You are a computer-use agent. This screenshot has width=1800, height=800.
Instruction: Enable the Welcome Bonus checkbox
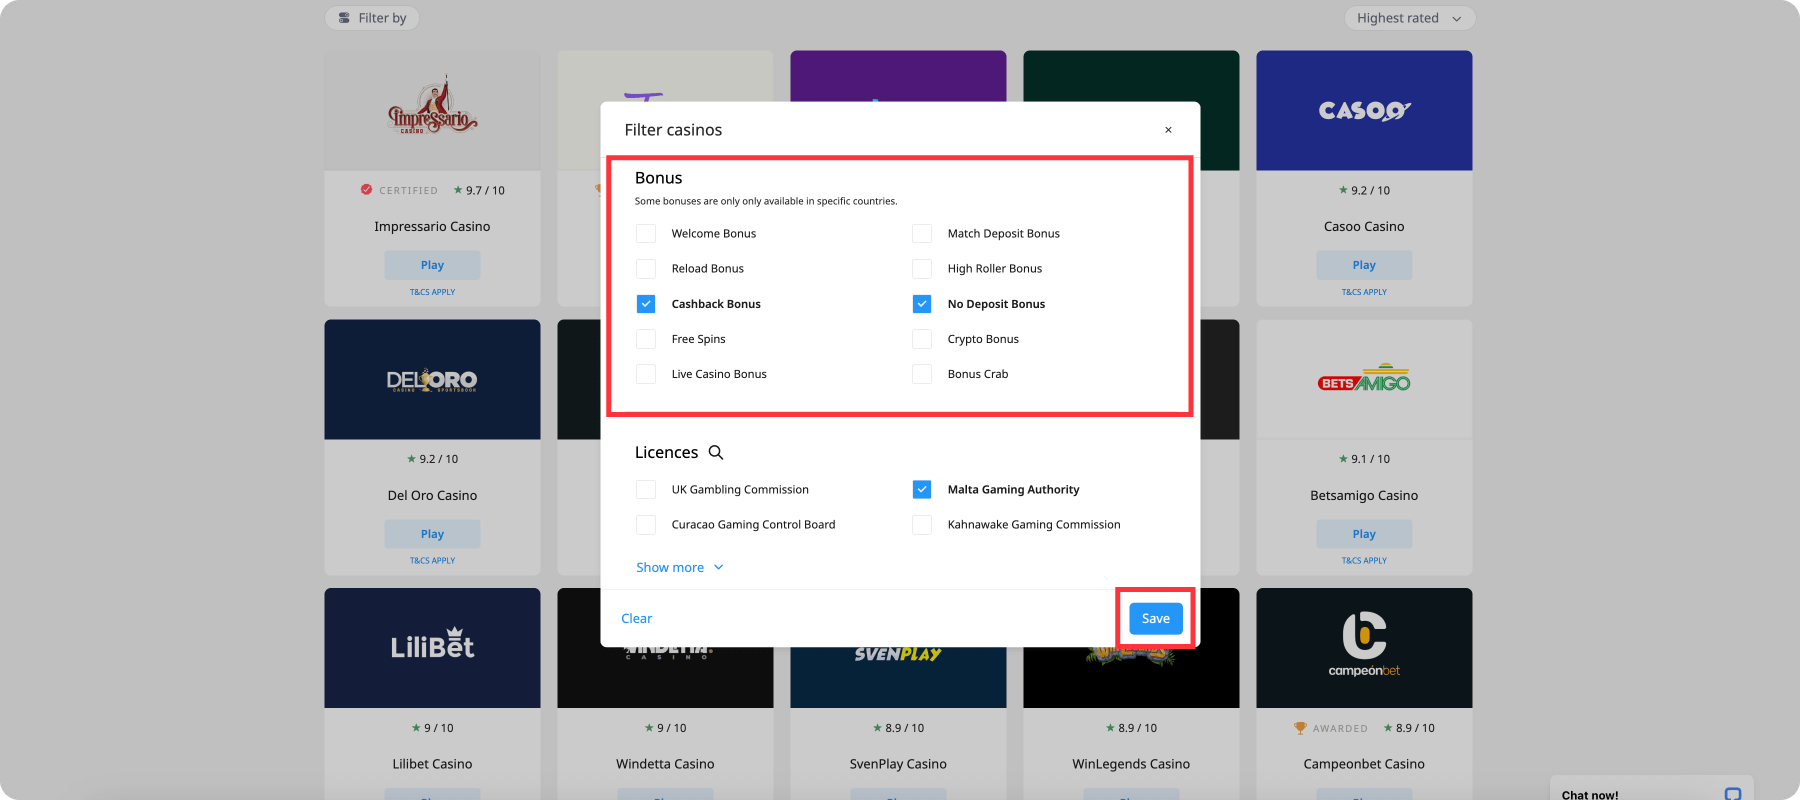tap(646, 234)
